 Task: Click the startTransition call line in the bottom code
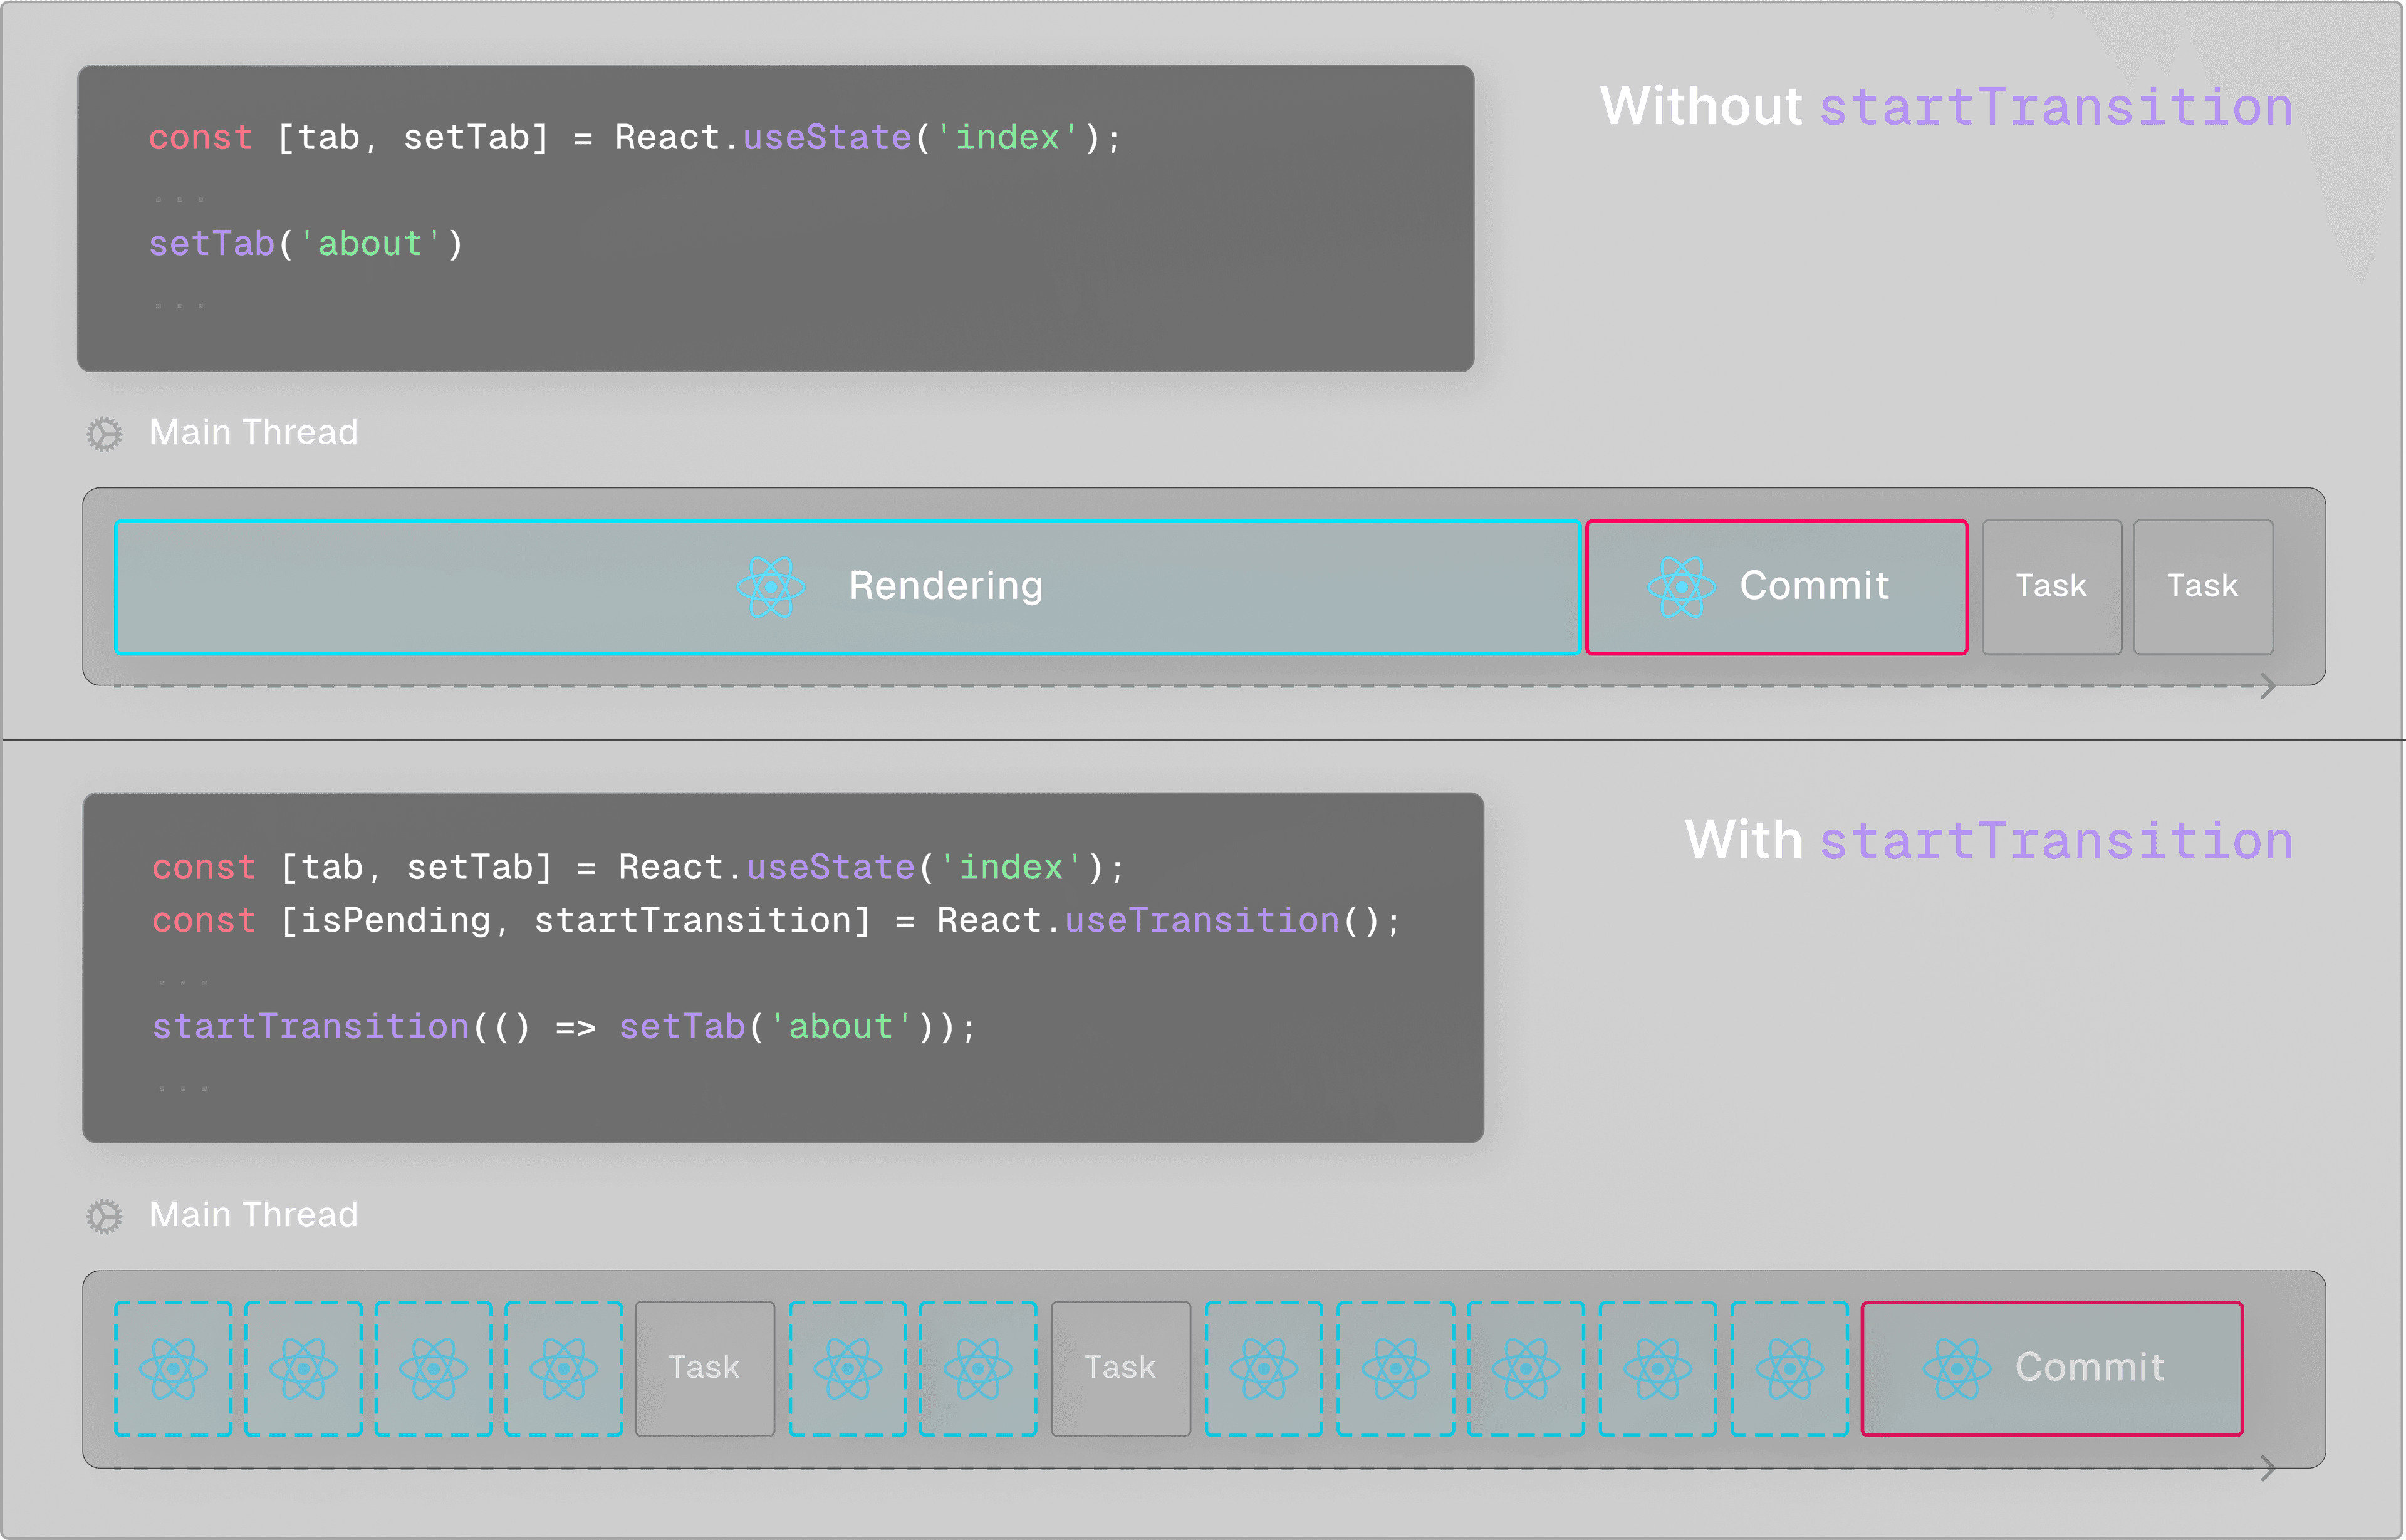pyautogui.click(x=563, y=1027)
